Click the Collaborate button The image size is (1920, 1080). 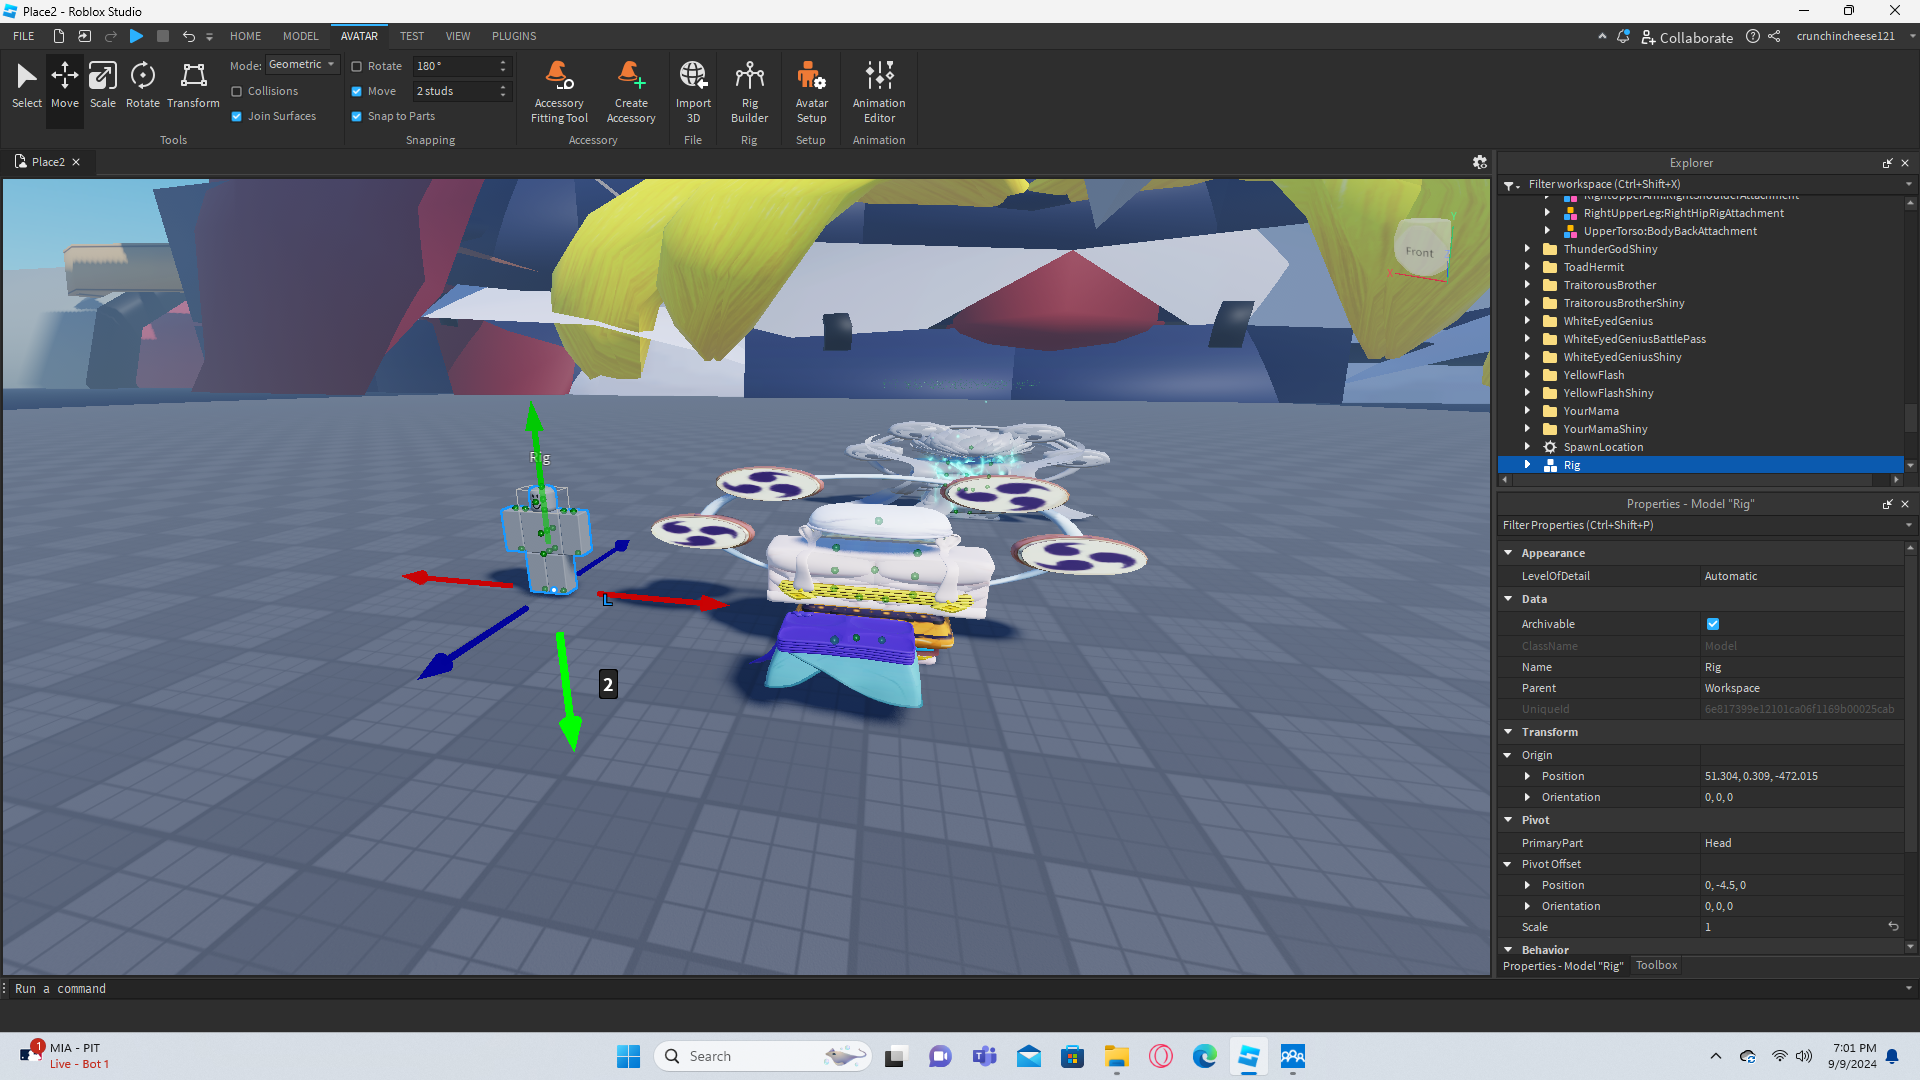click(x=1686, y=37)
